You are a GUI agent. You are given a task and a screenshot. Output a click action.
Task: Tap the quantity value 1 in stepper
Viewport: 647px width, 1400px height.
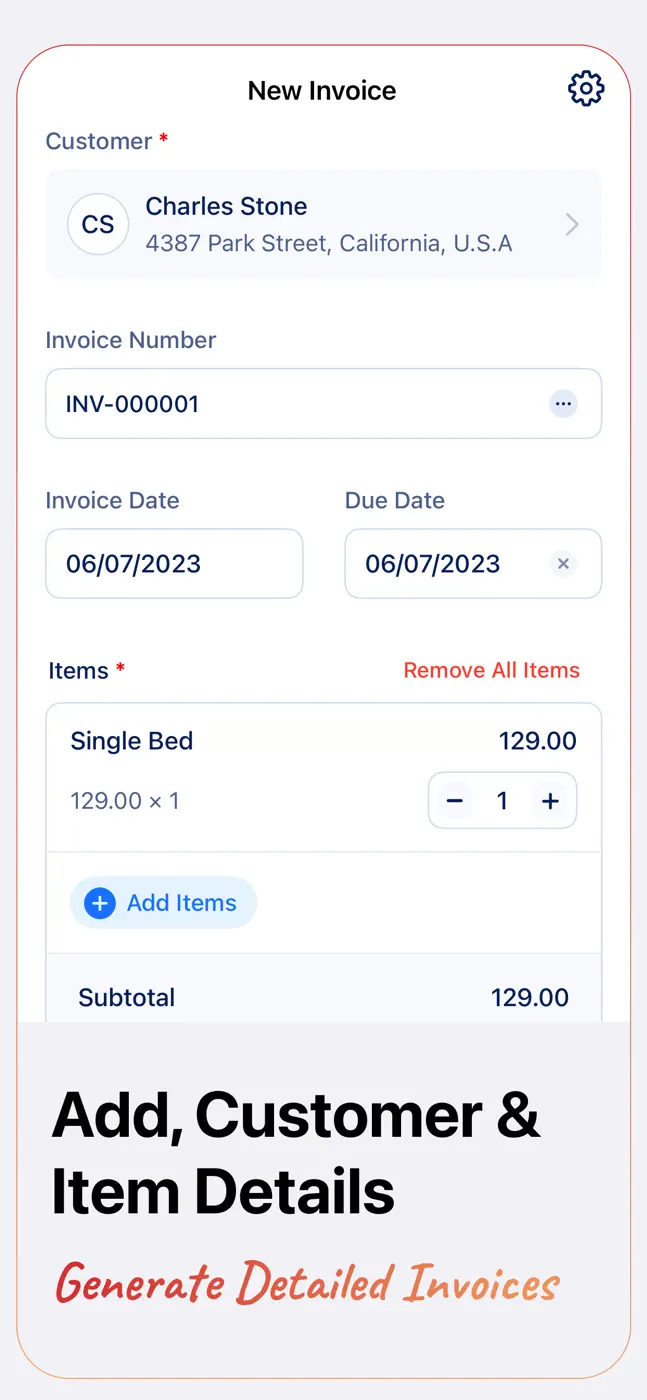[x=502, y=801]
